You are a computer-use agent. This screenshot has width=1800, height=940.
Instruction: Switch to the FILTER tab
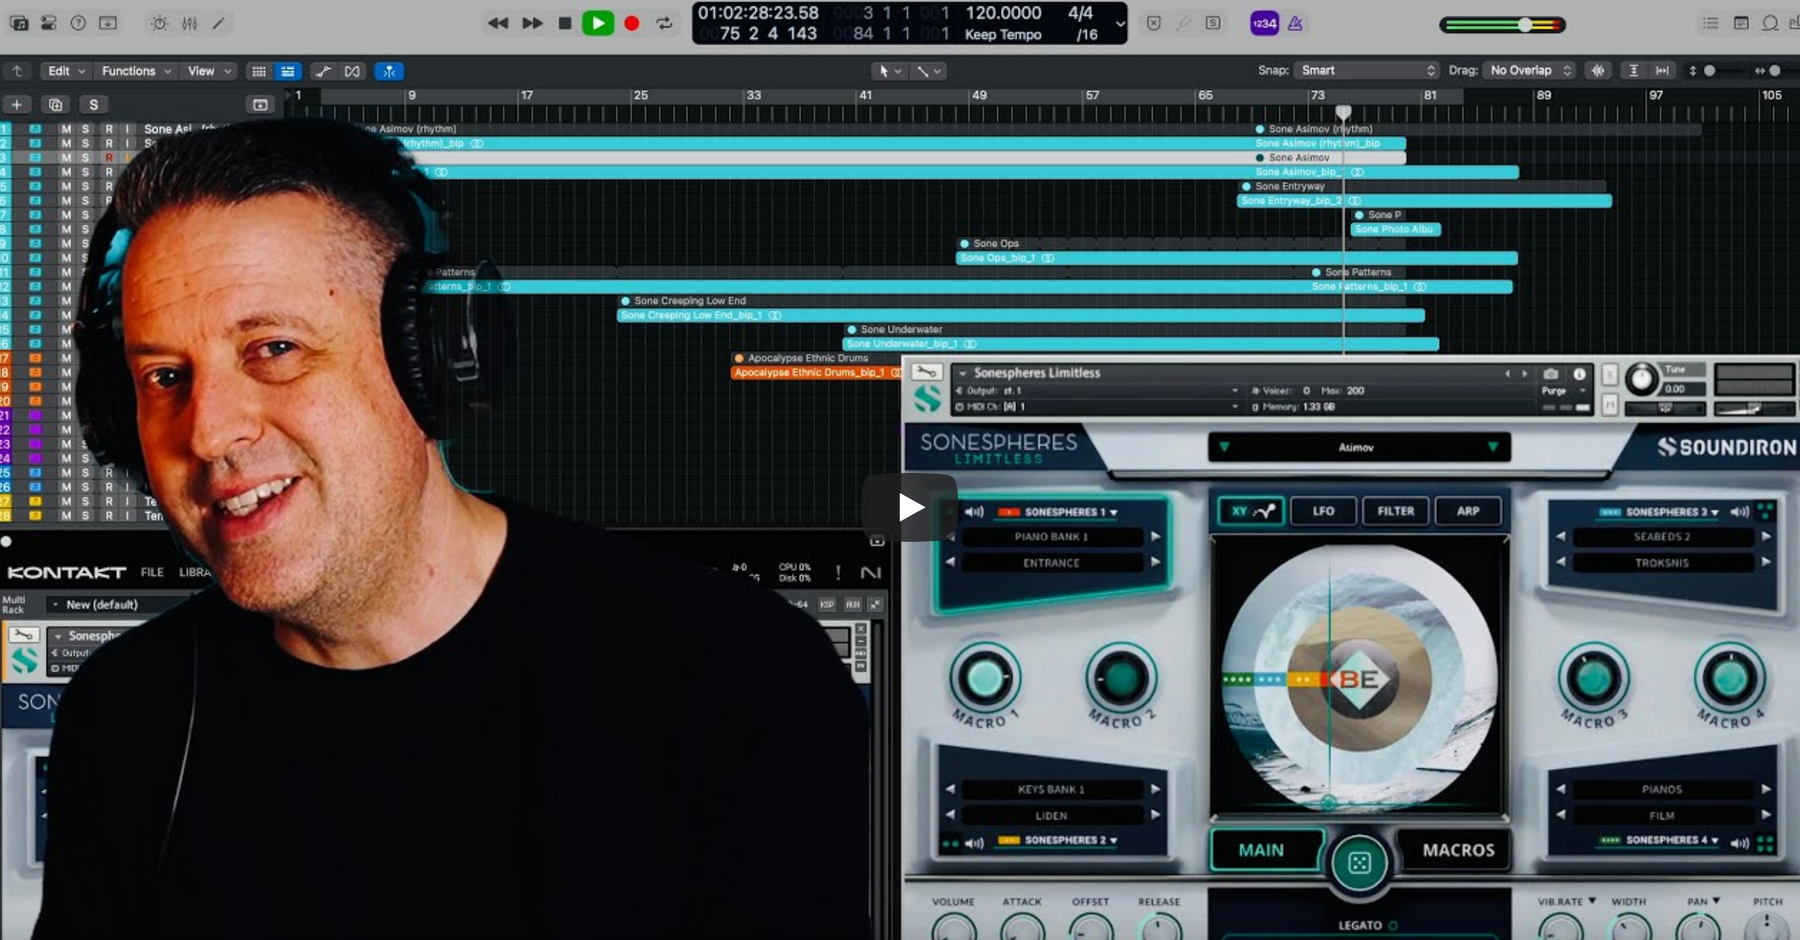point(1395,511)
